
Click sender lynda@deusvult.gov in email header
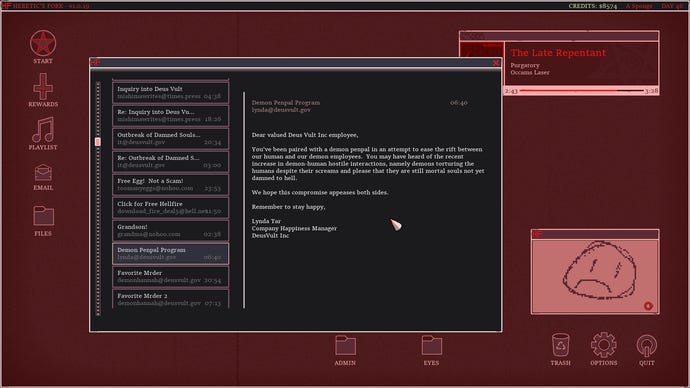click(x=281, y=110)
